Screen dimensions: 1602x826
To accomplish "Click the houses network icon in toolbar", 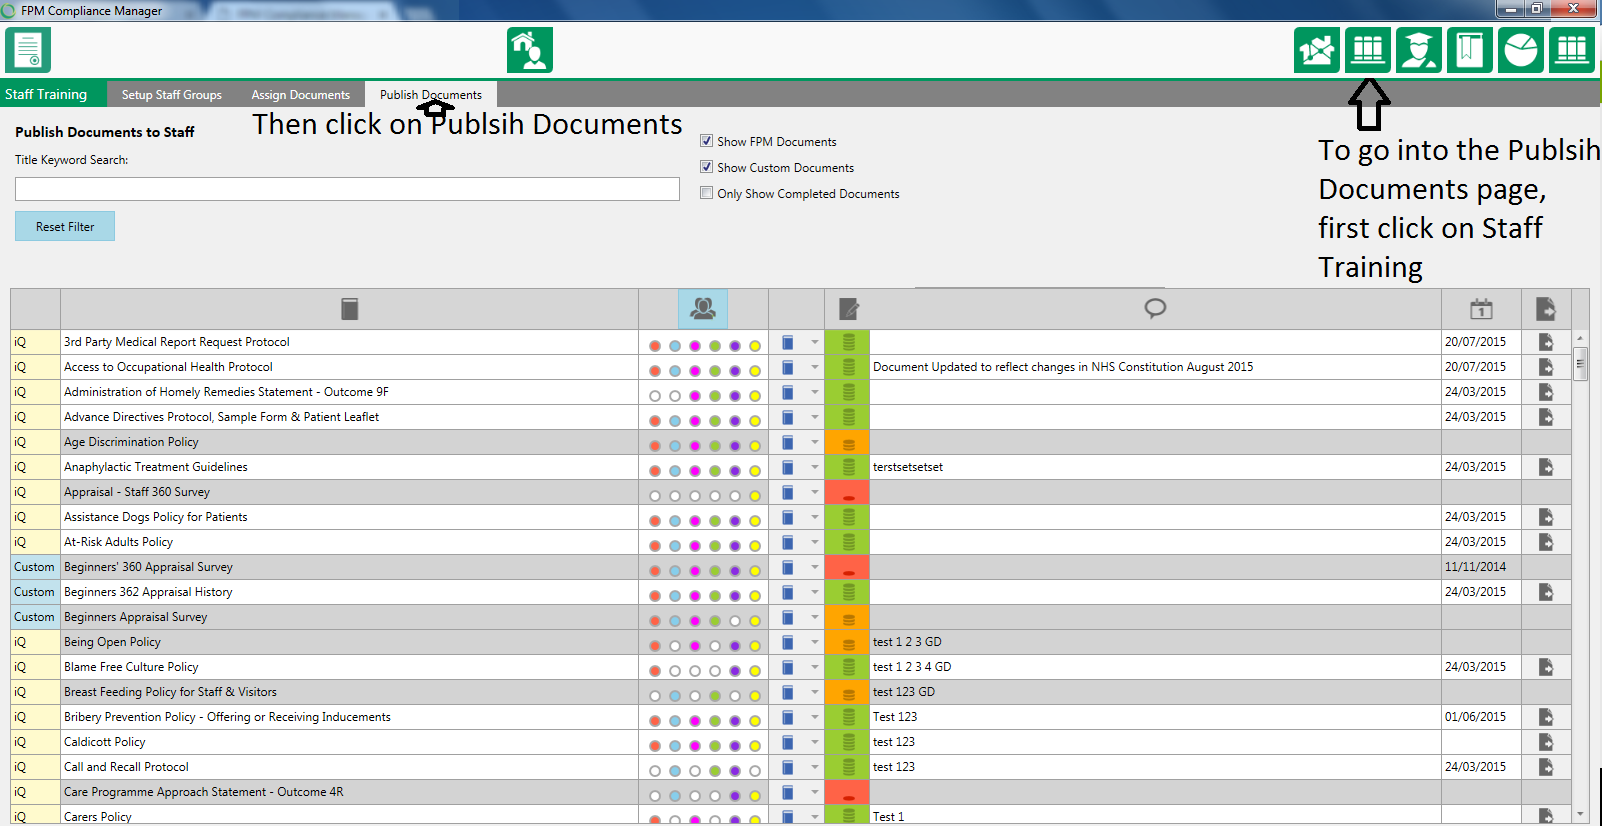I will [1317, 50].
